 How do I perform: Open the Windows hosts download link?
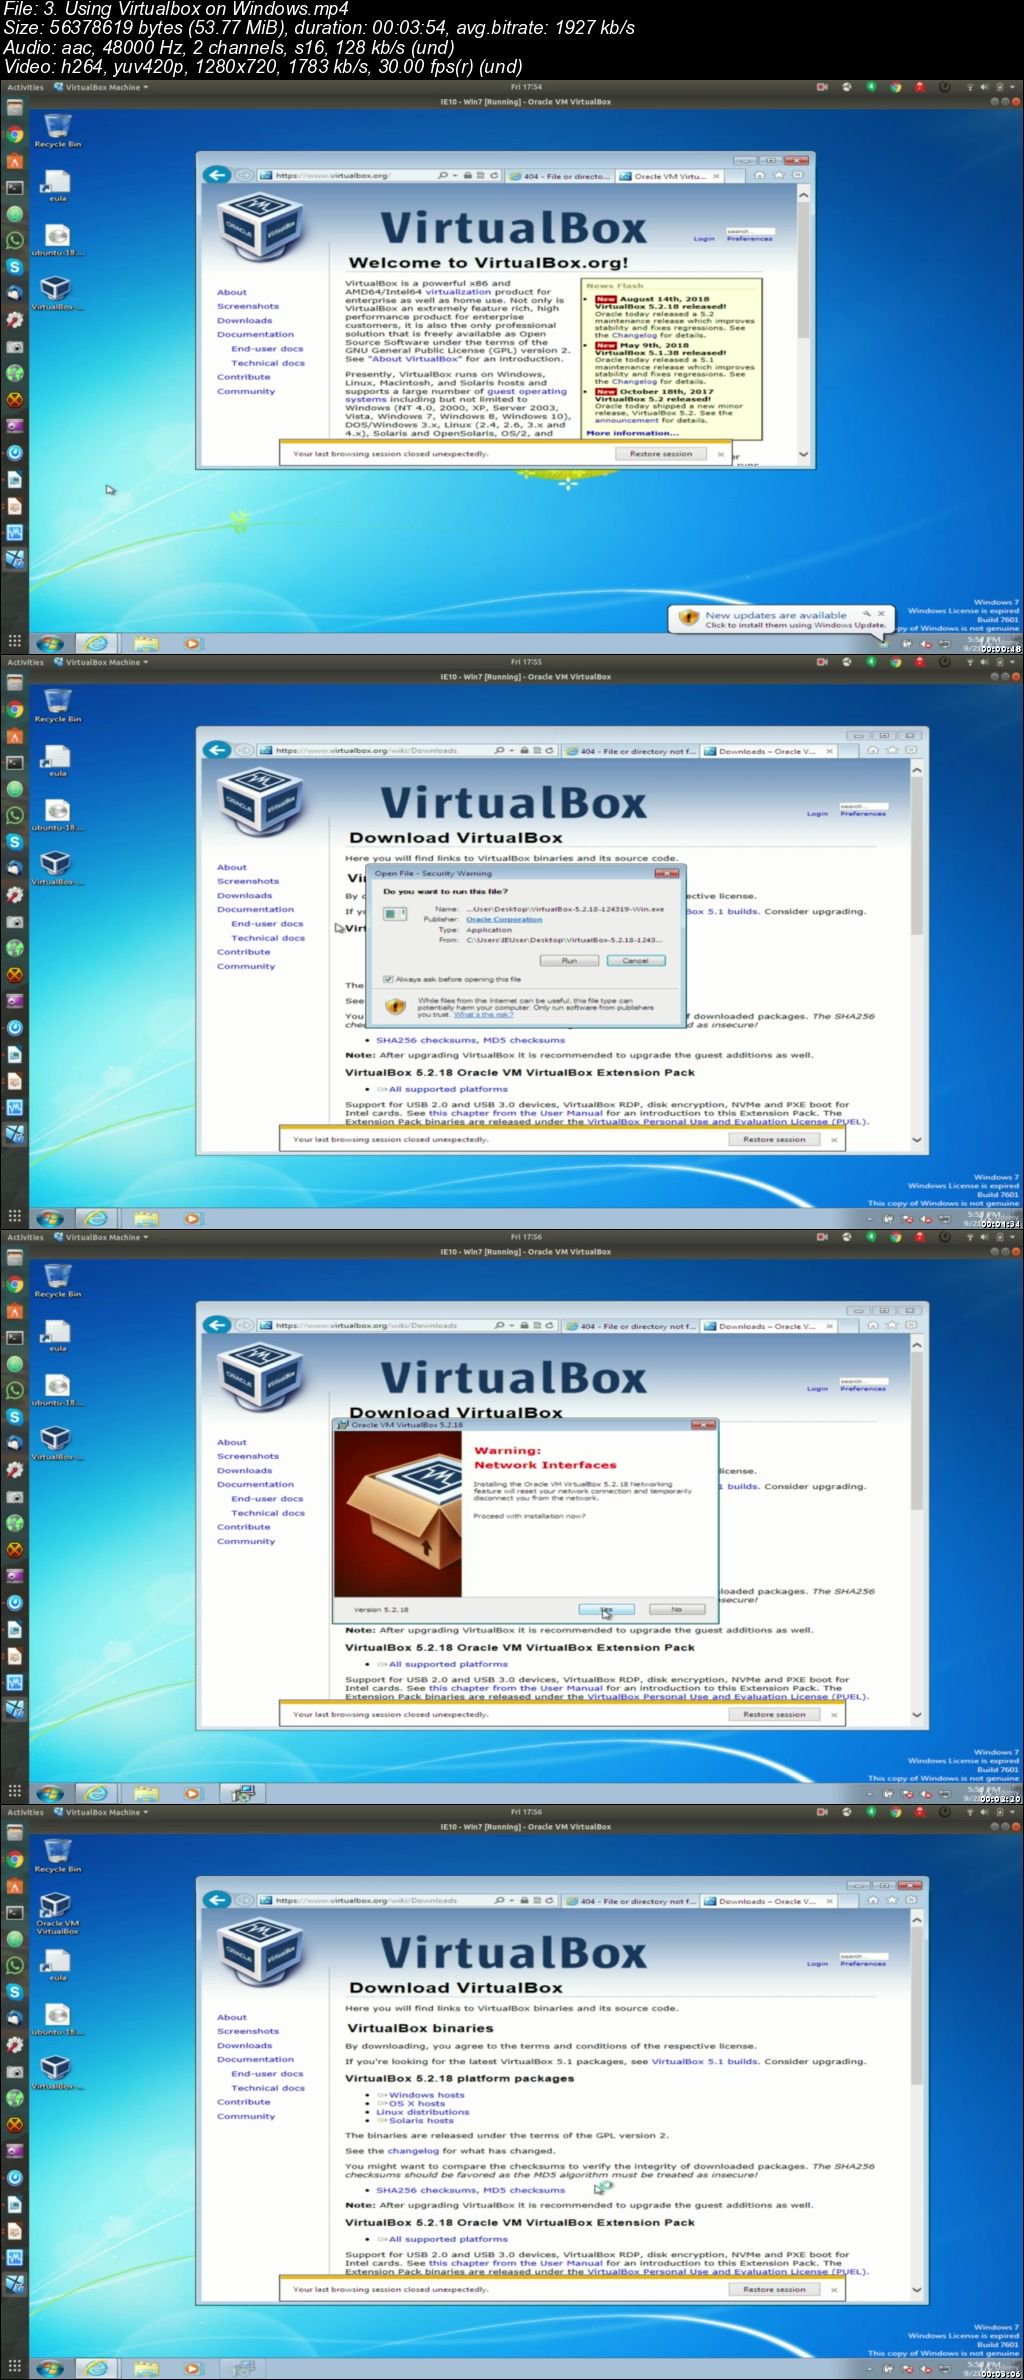[426, 2094]
